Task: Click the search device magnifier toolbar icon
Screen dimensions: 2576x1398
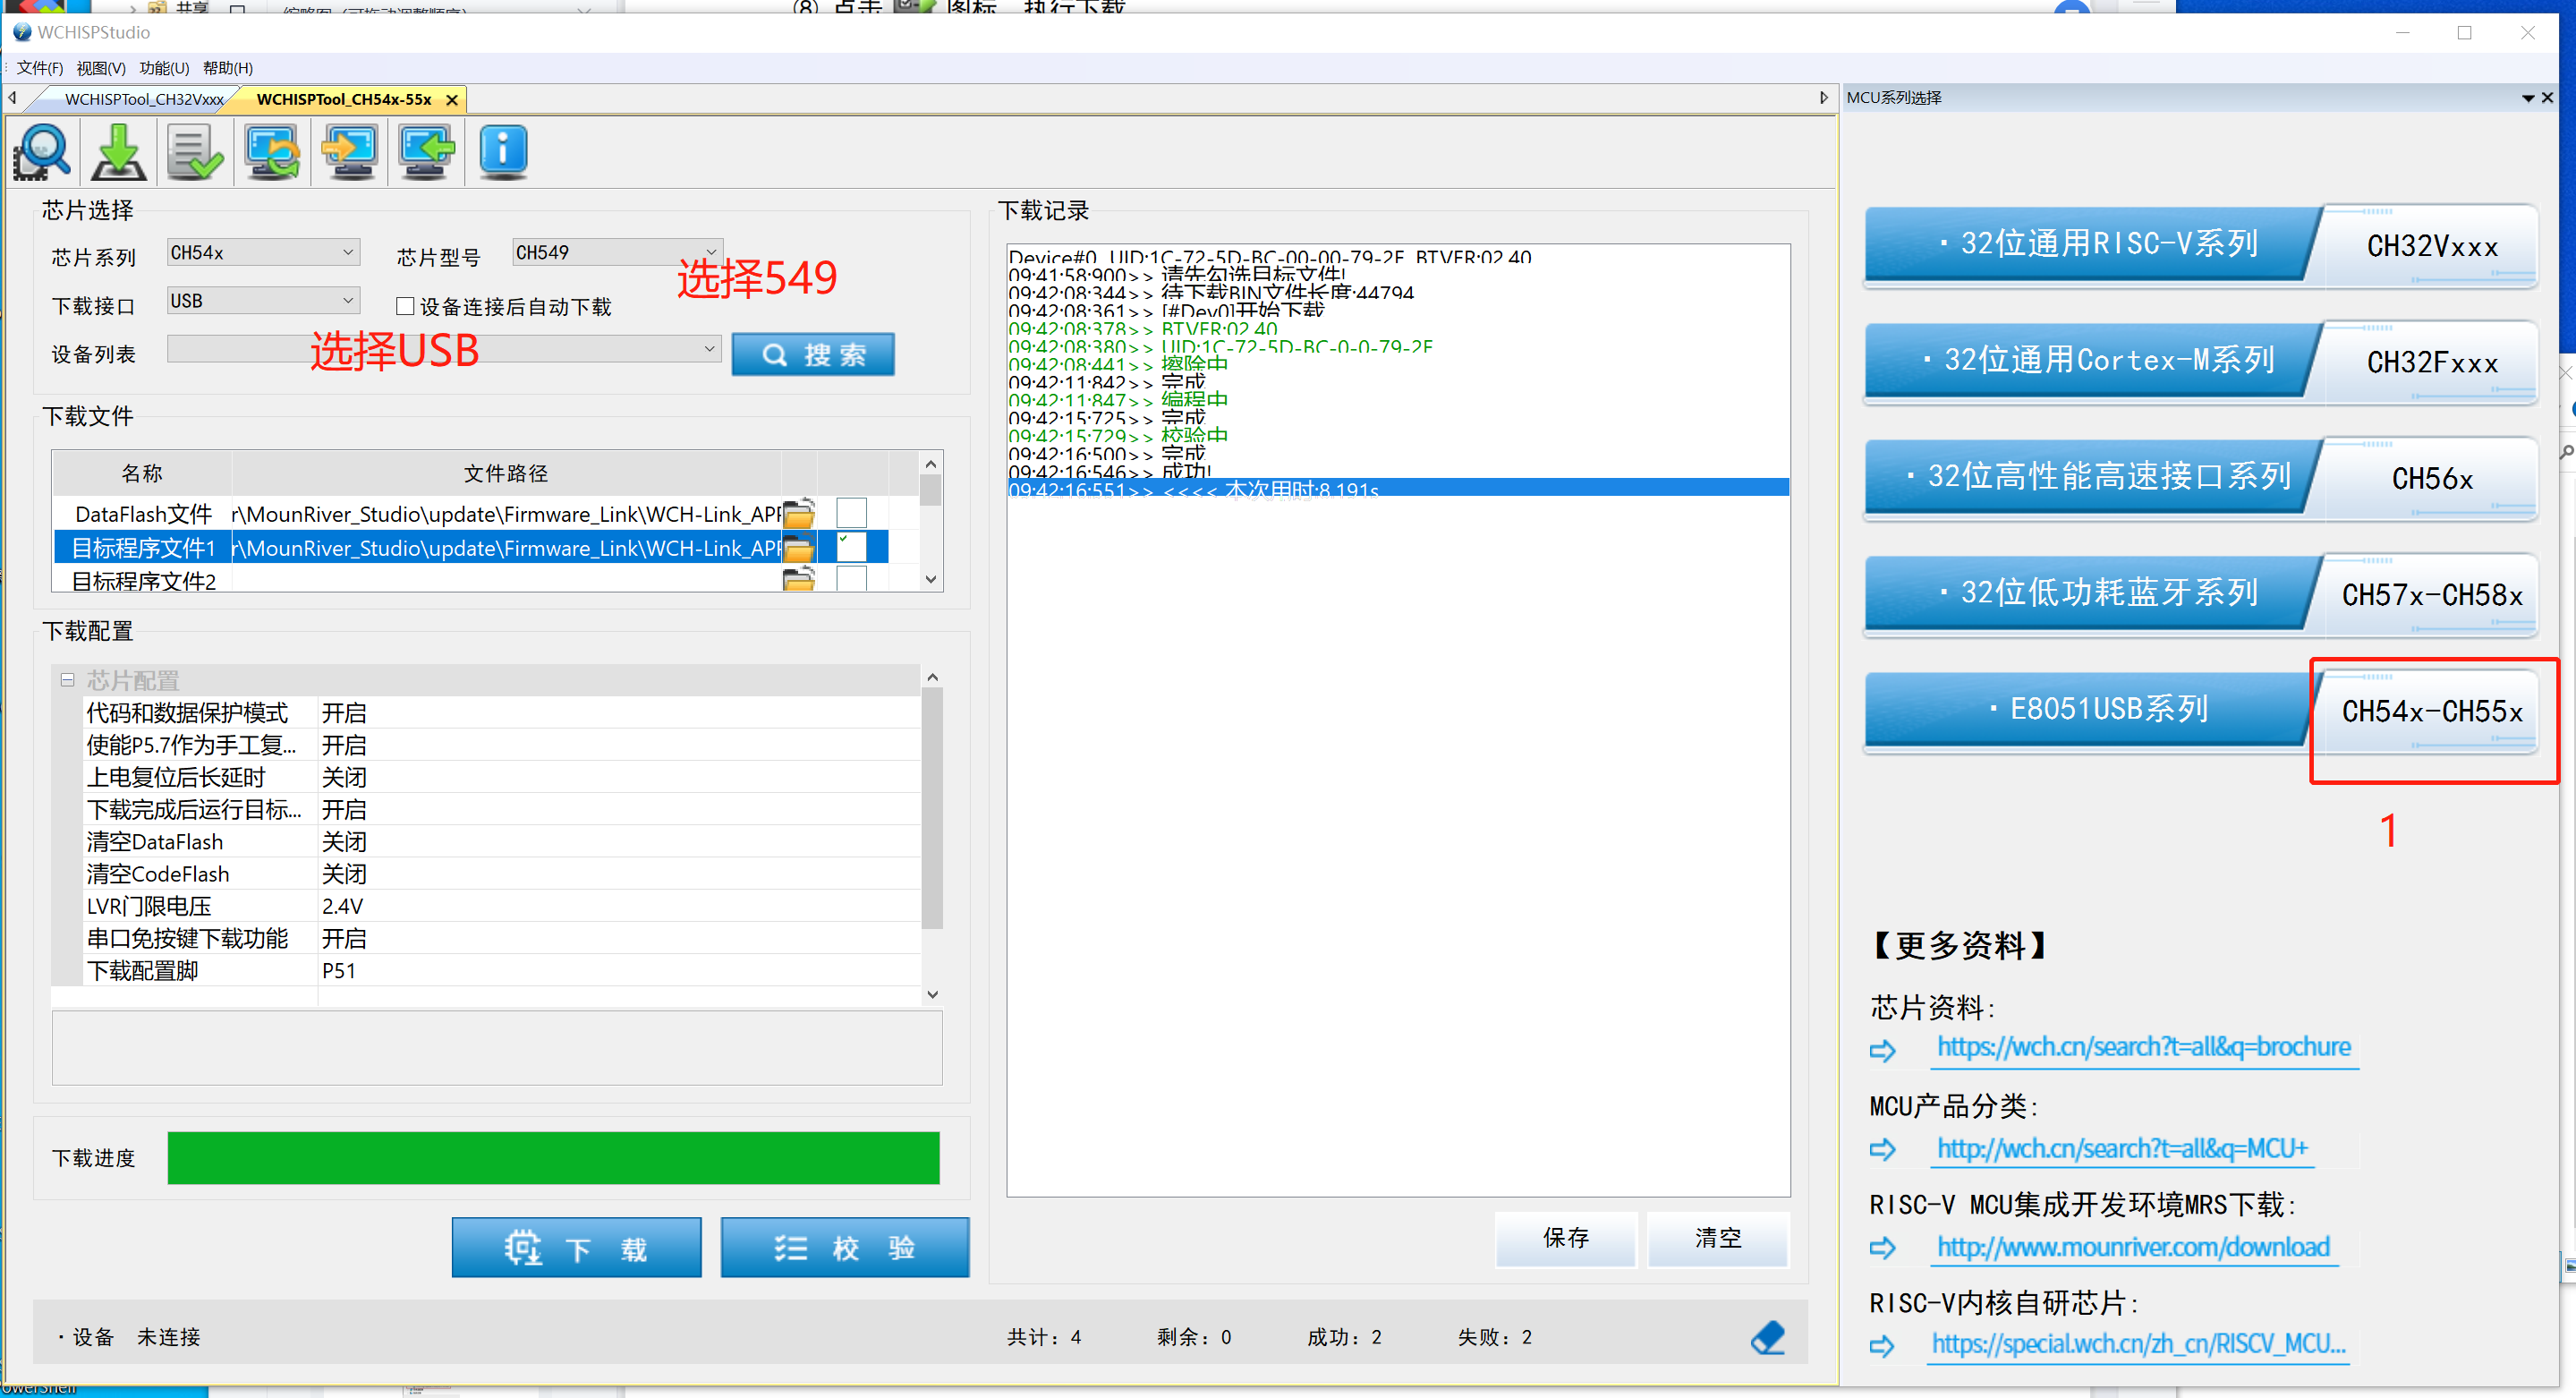Action: (x=42, y=152)
